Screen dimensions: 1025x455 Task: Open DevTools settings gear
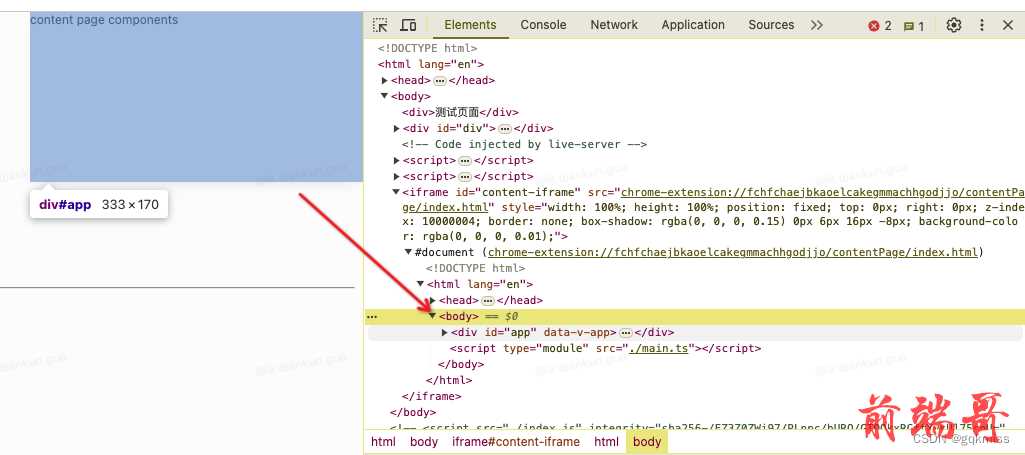(954, 25)
